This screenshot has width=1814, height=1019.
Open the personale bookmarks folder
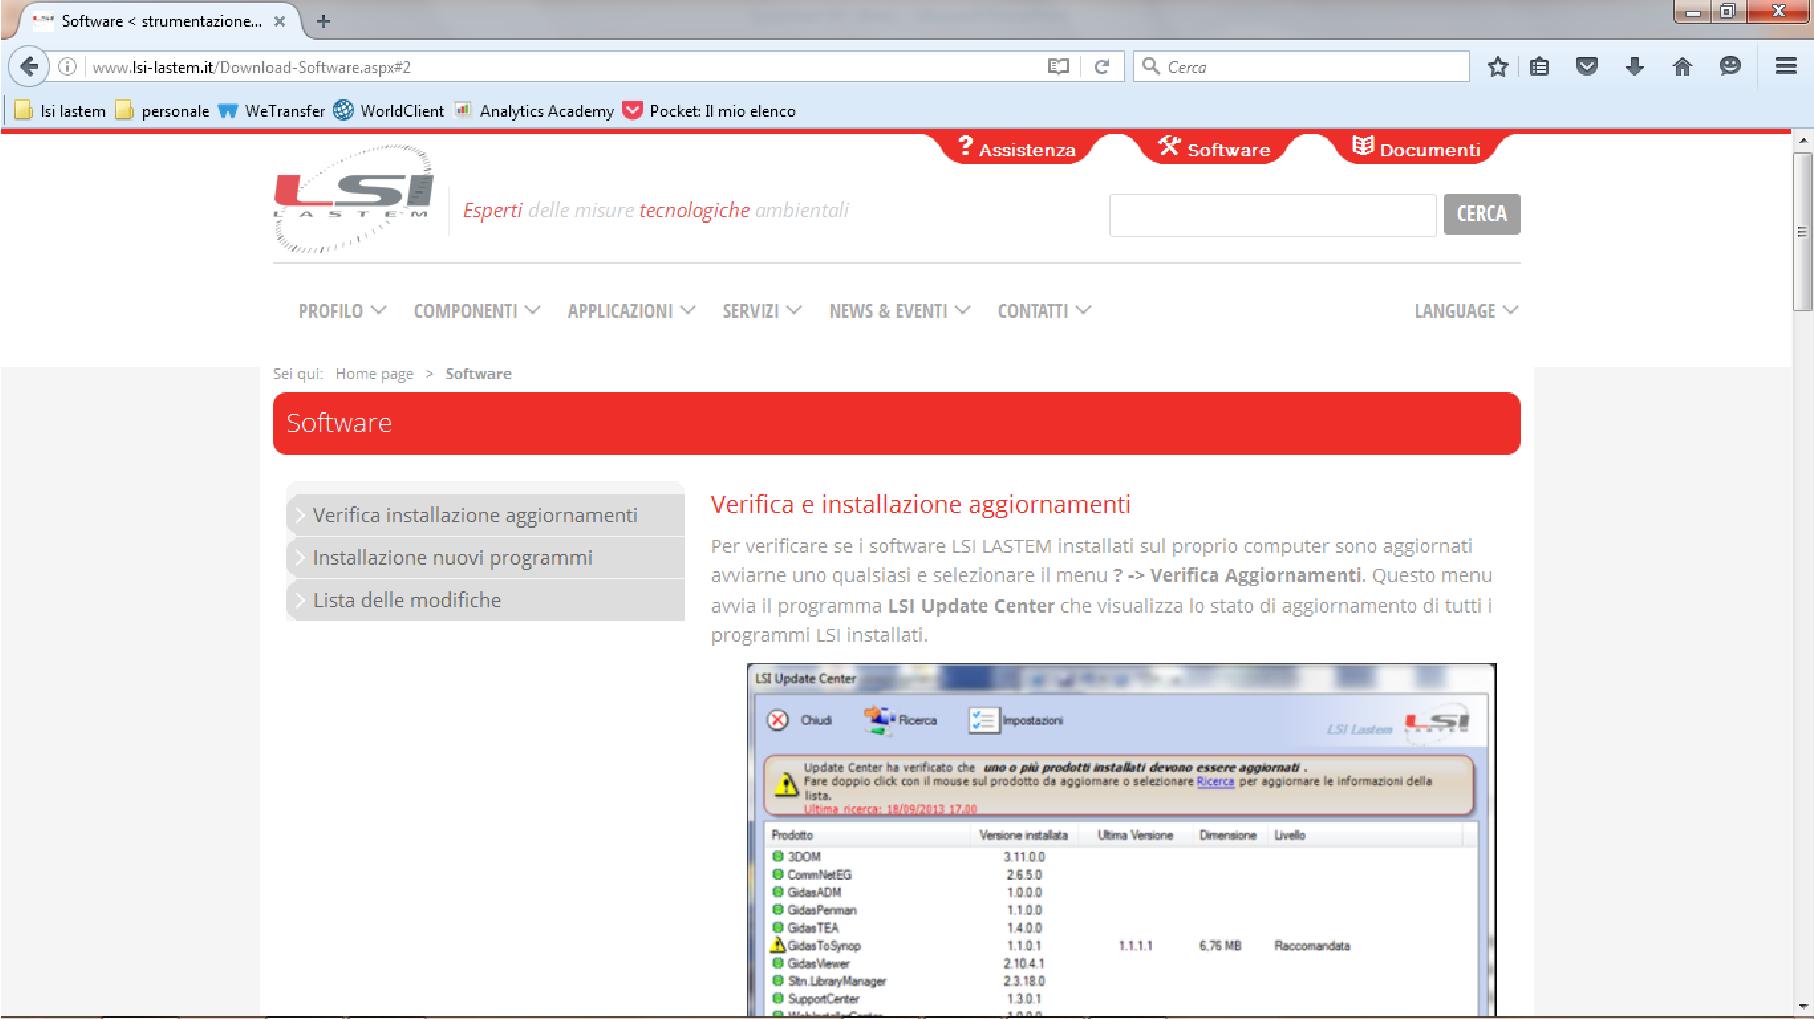coord(163,111)
